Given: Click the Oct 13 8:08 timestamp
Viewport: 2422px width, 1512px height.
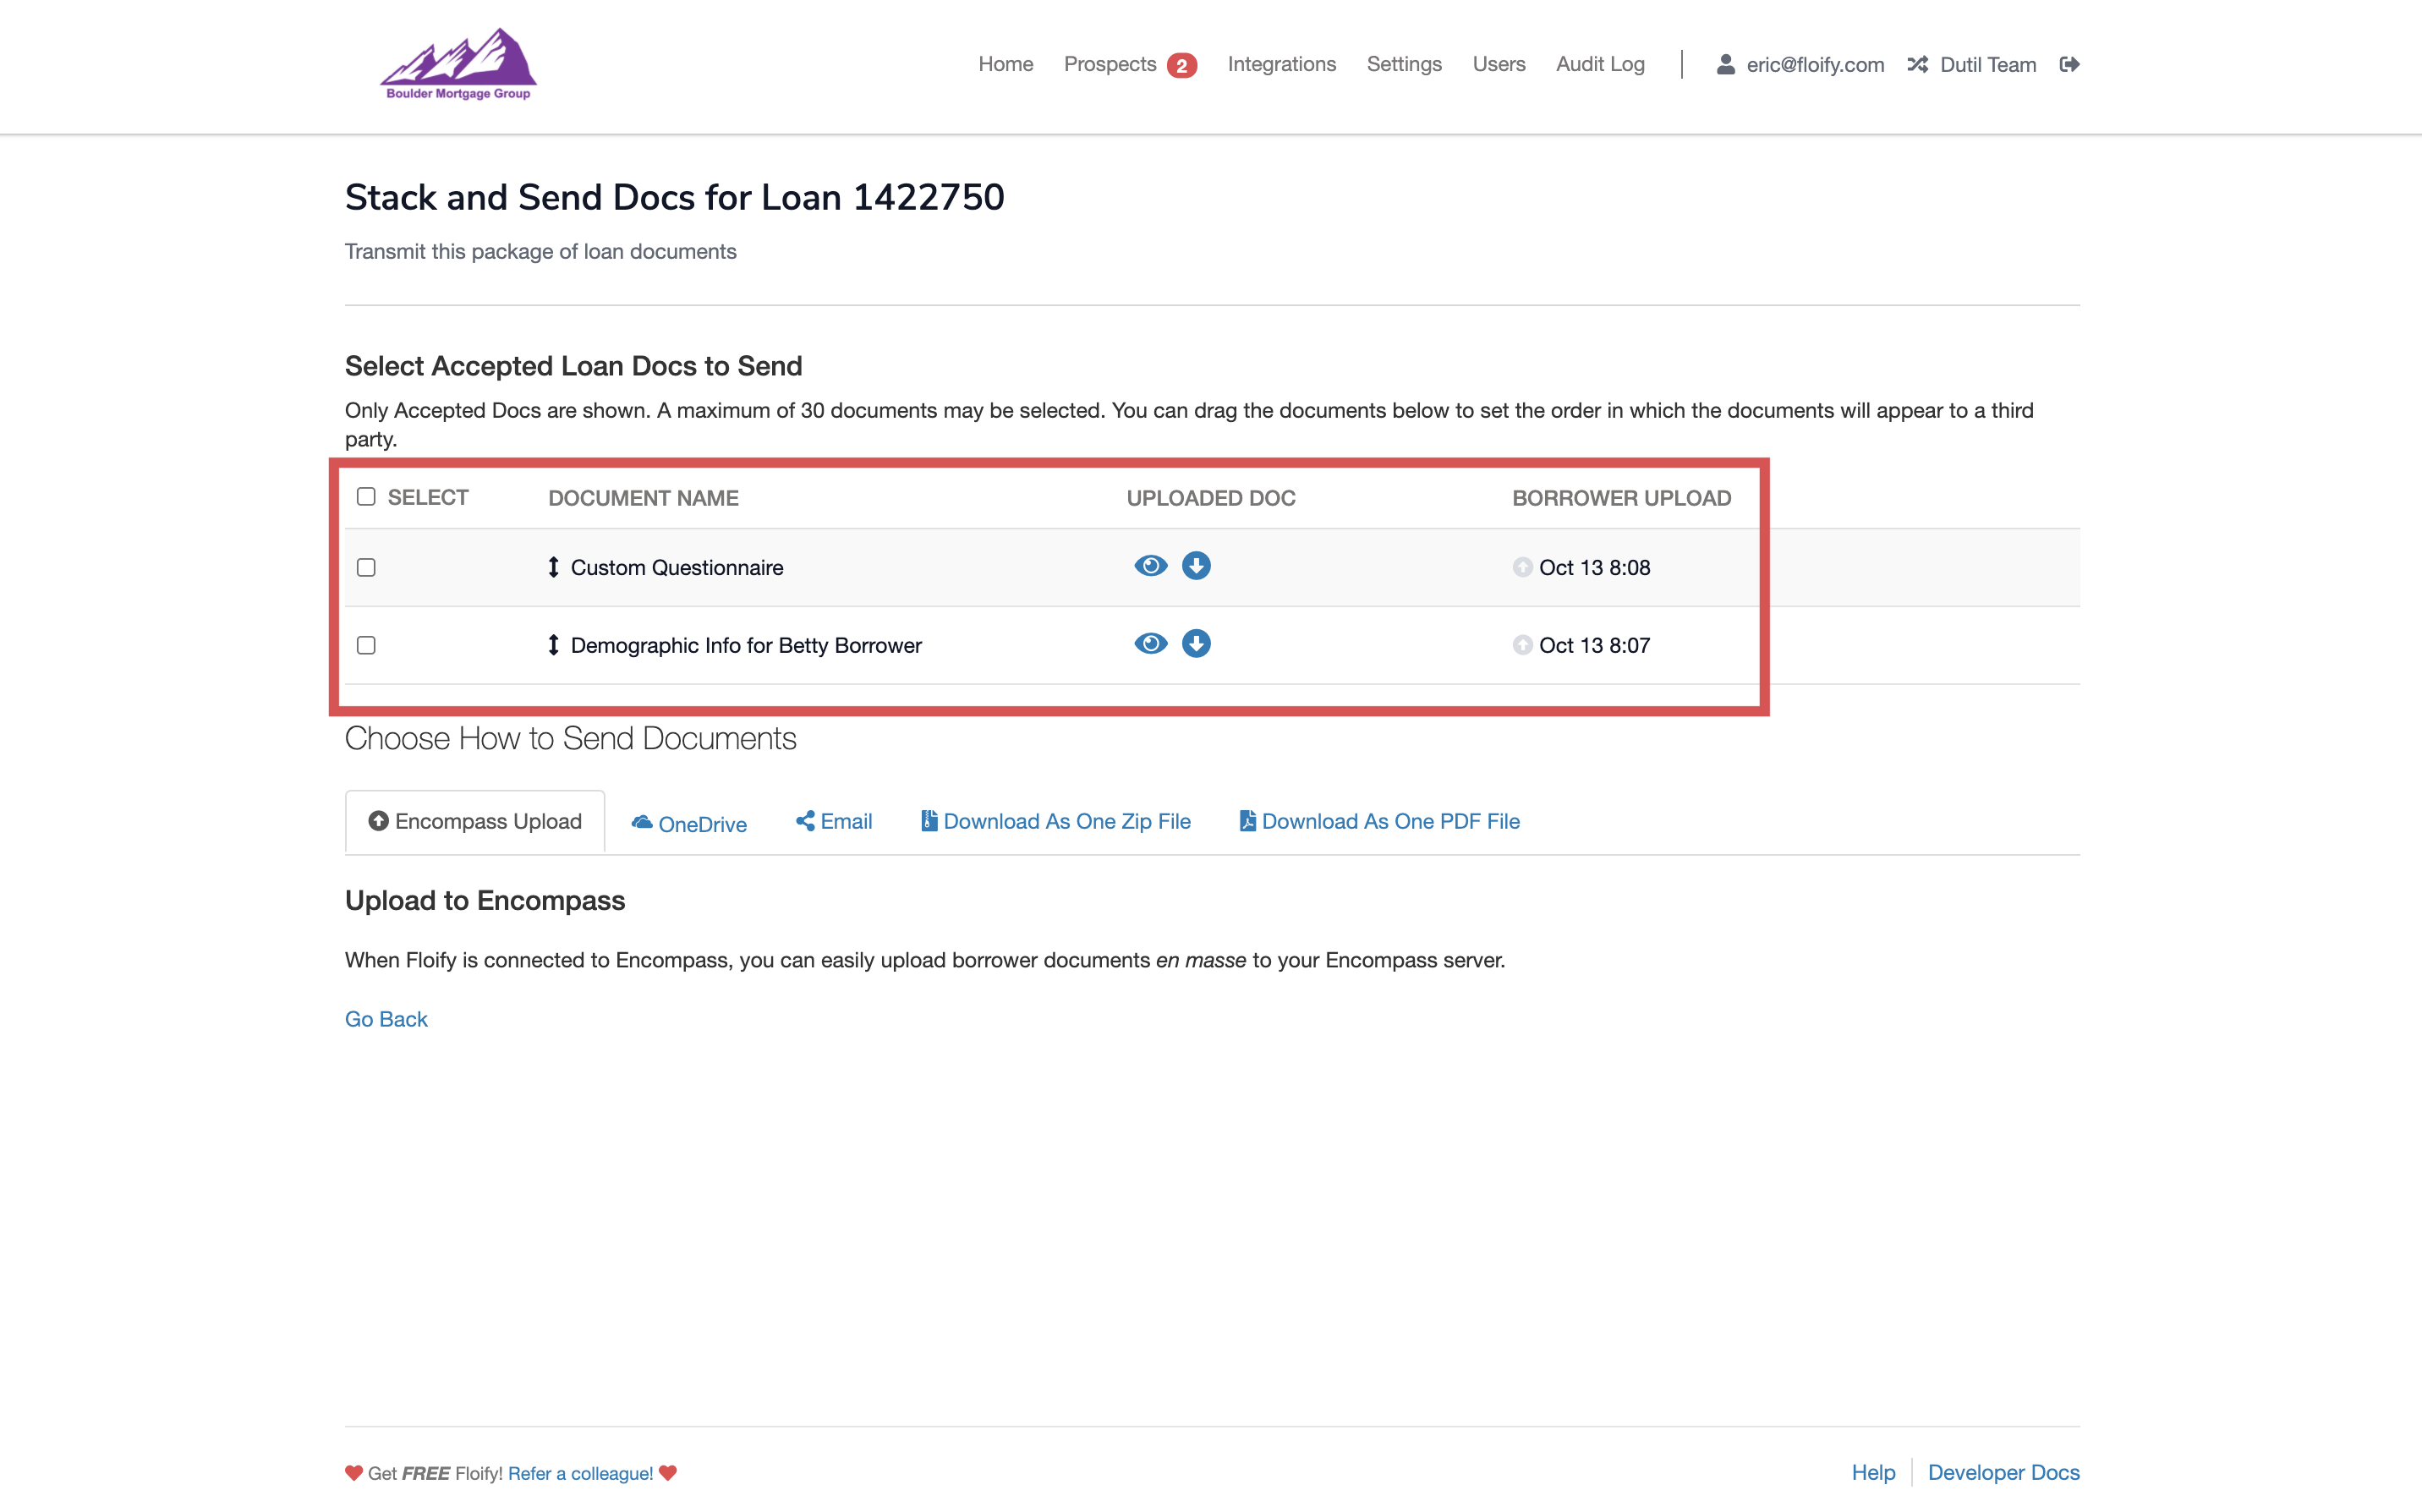Looking at the screenshot, I should [x=1595, y=568].
